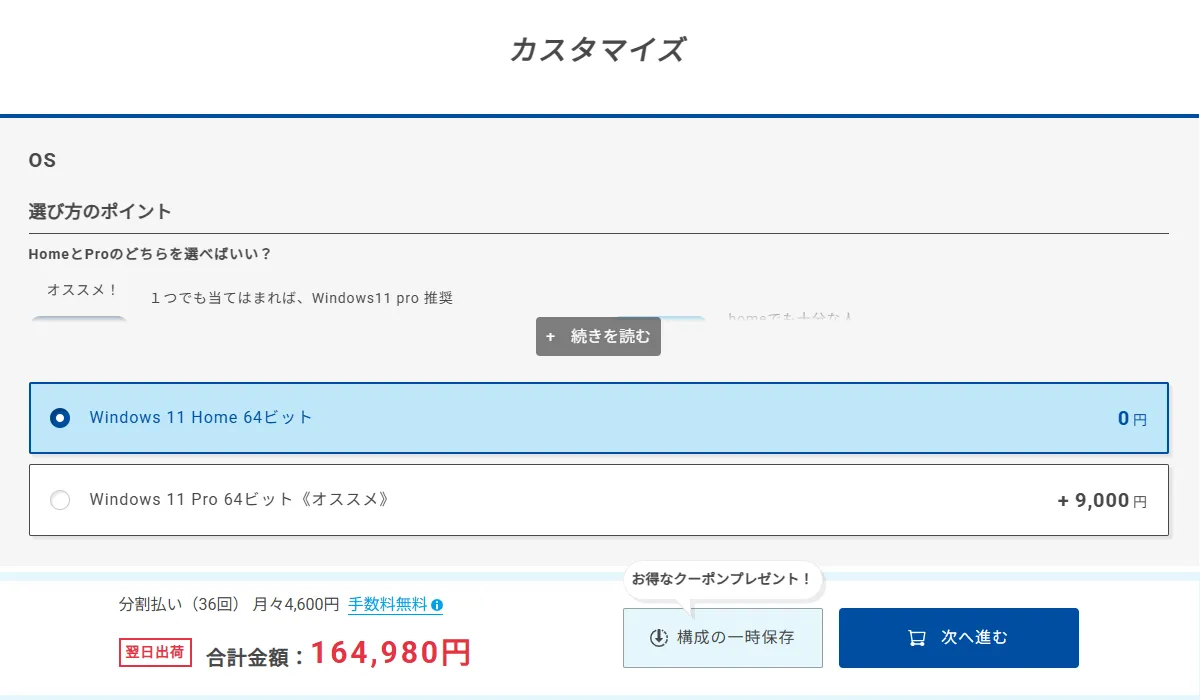
Task: Click the 構成の一時保存 save button
Action: coord(722,637)
